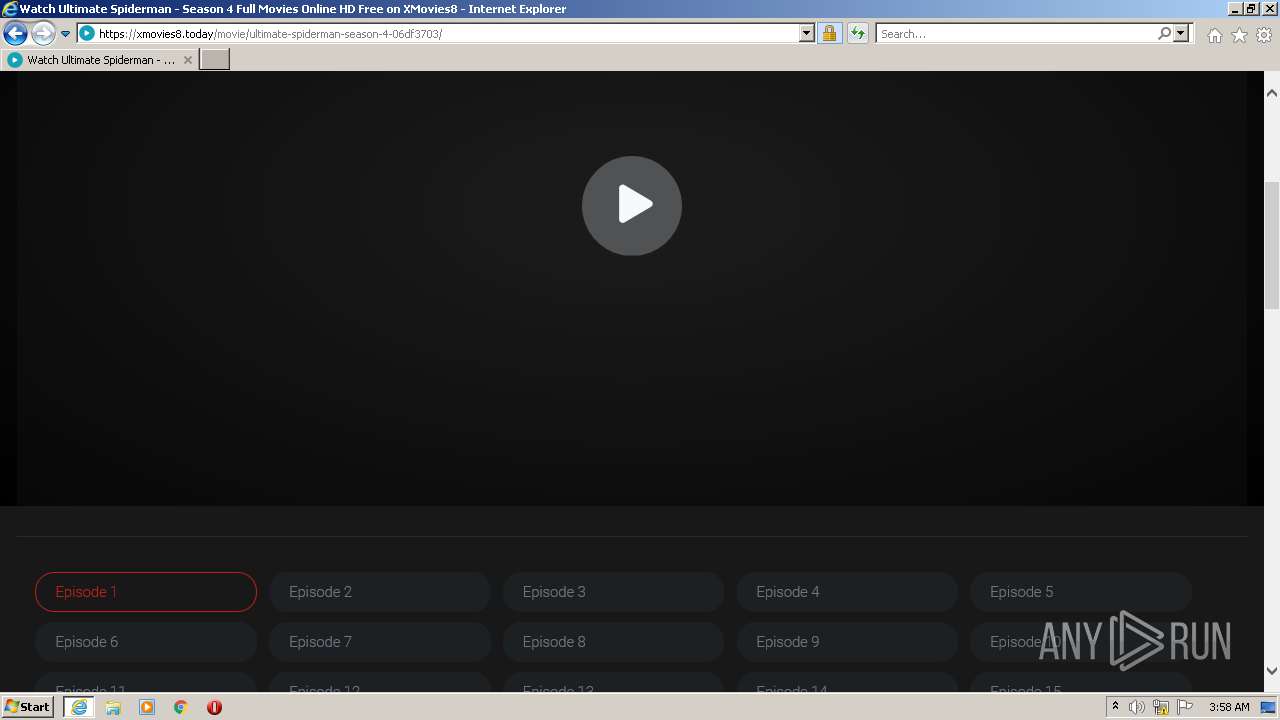Select Episode 5
Screen dimensions: 1280x720
click(1081, 592)
